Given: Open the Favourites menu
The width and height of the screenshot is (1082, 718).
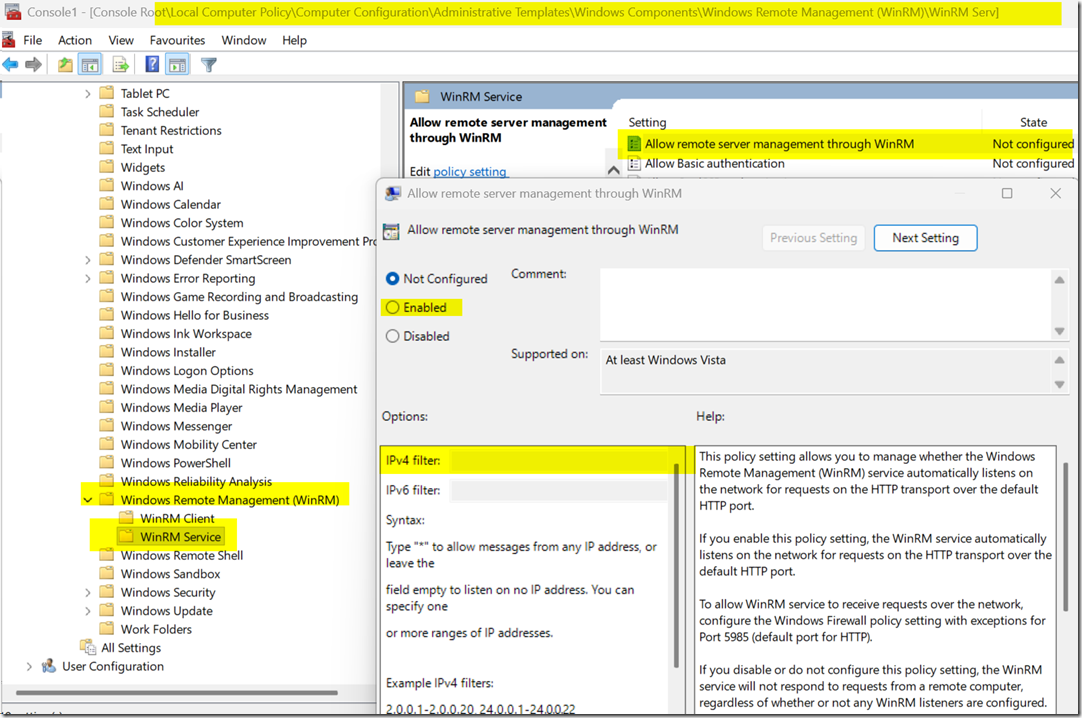Looking at the screenshot, I should (177, 40).
